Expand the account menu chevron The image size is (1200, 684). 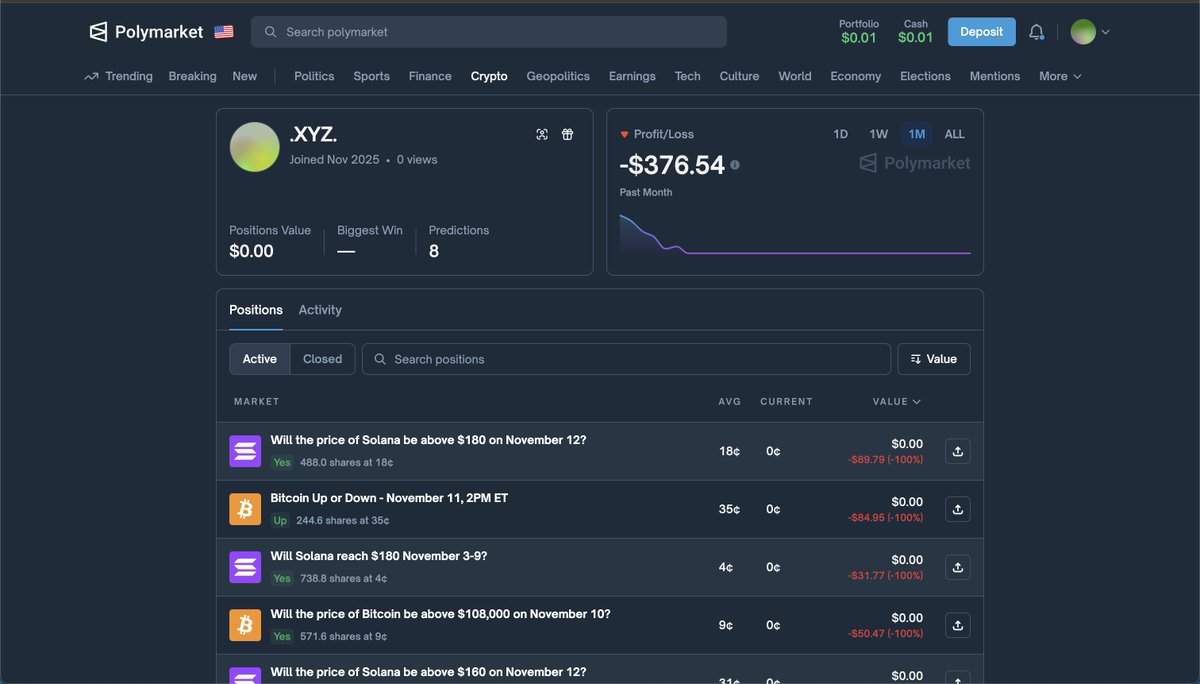pyautogui.click(x=1105, y=32)
